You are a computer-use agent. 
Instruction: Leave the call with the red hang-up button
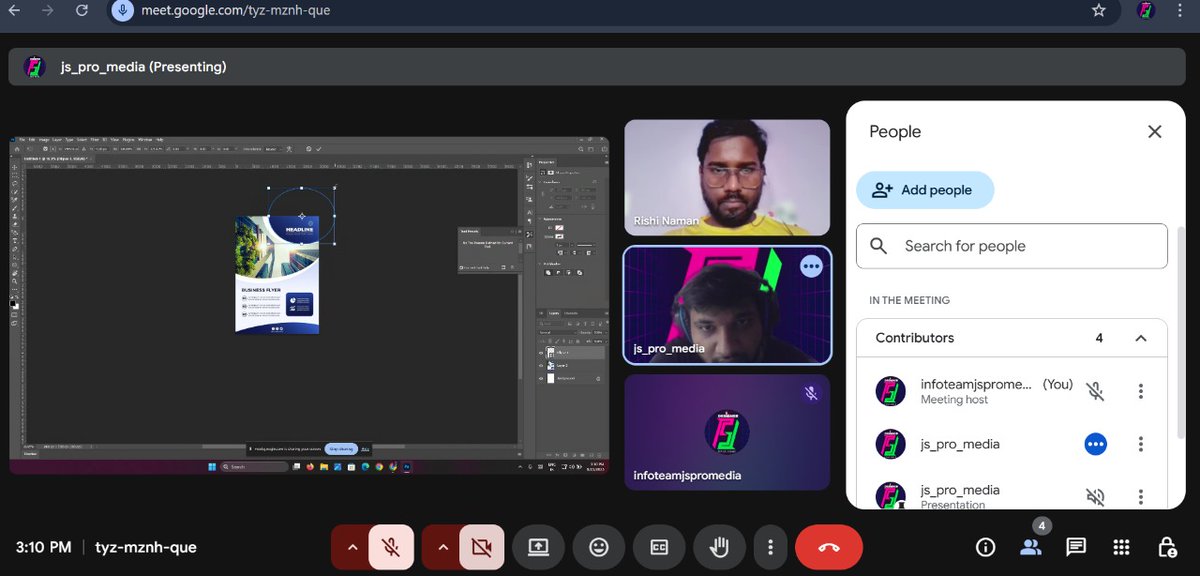pyautogui.click(x=829, y=547)
